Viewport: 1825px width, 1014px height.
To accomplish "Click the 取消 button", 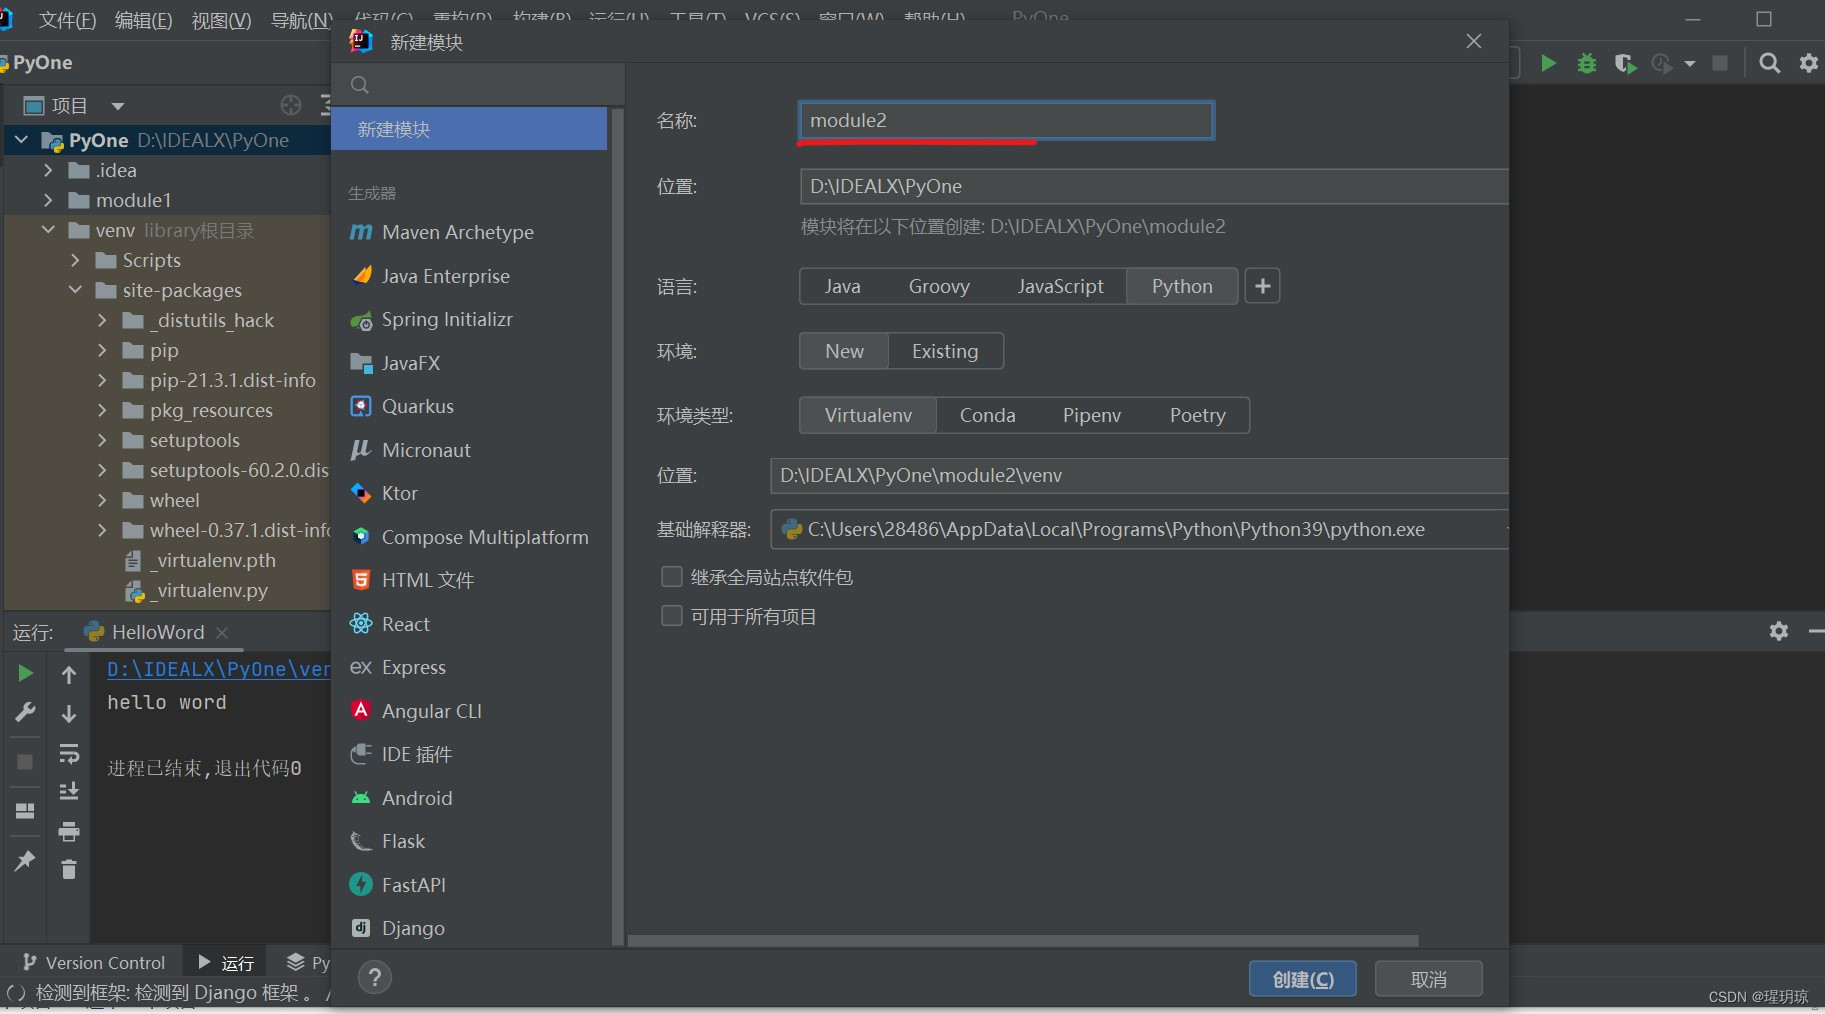I will [1429, 979].
